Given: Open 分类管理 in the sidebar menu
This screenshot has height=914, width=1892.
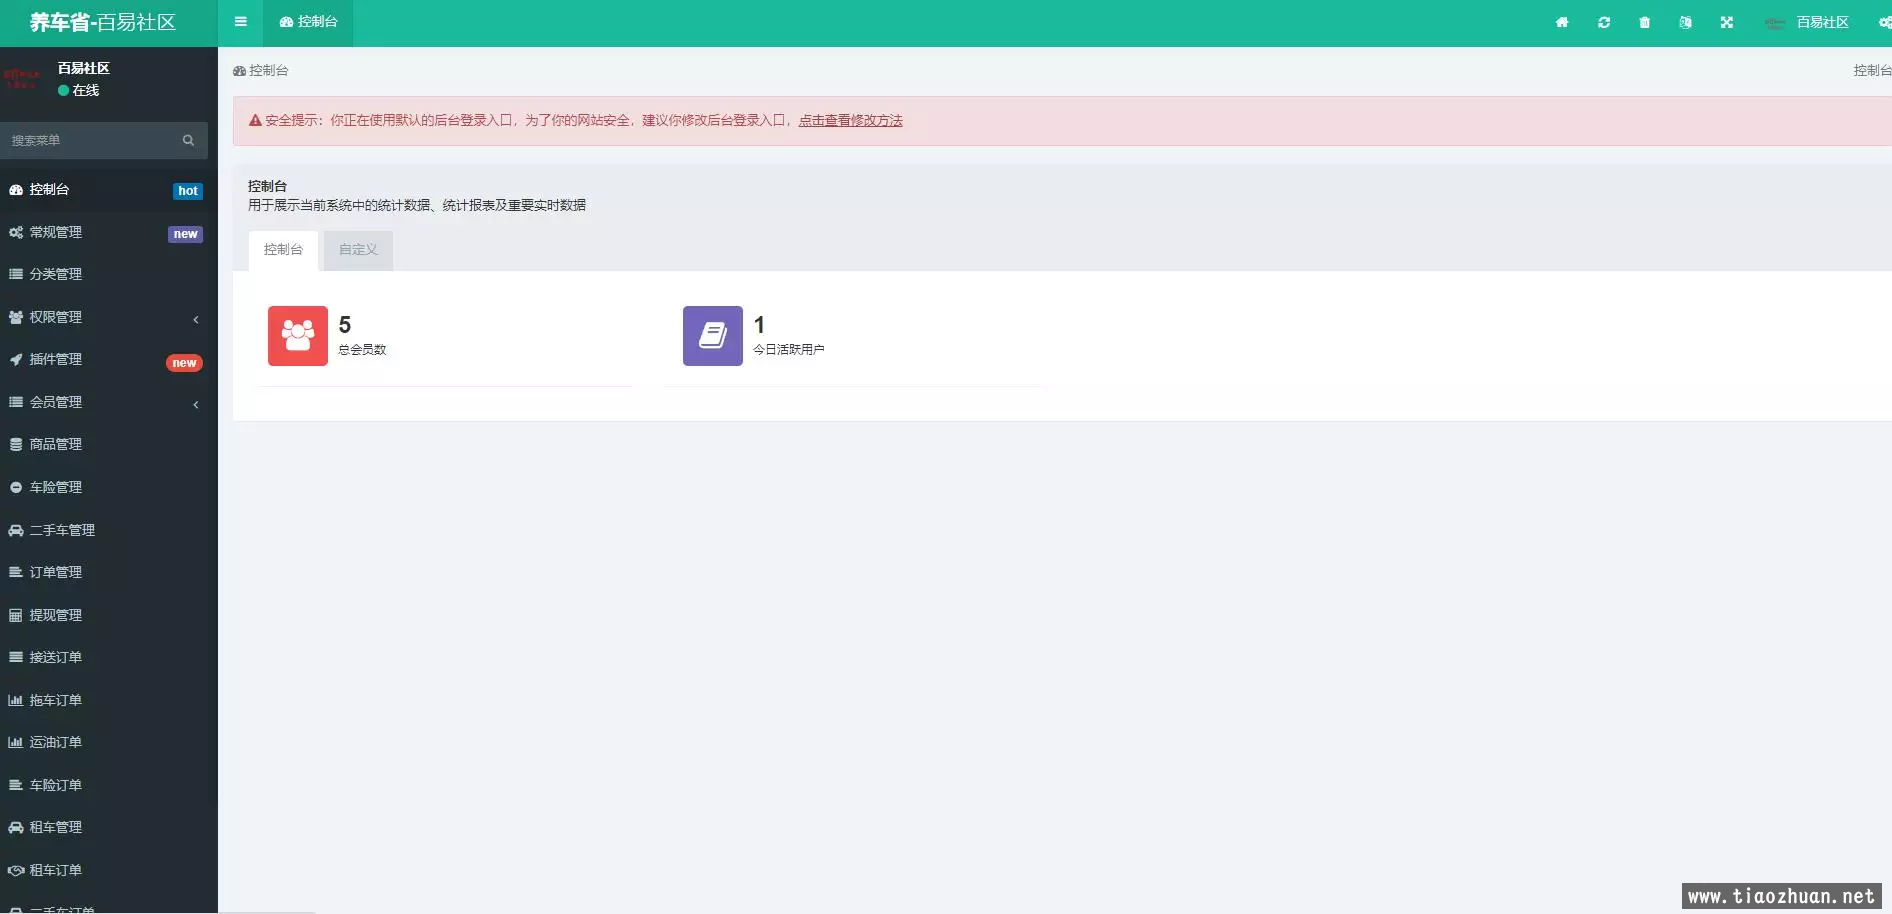Looking at the screenshot, I should coord(108,274).
